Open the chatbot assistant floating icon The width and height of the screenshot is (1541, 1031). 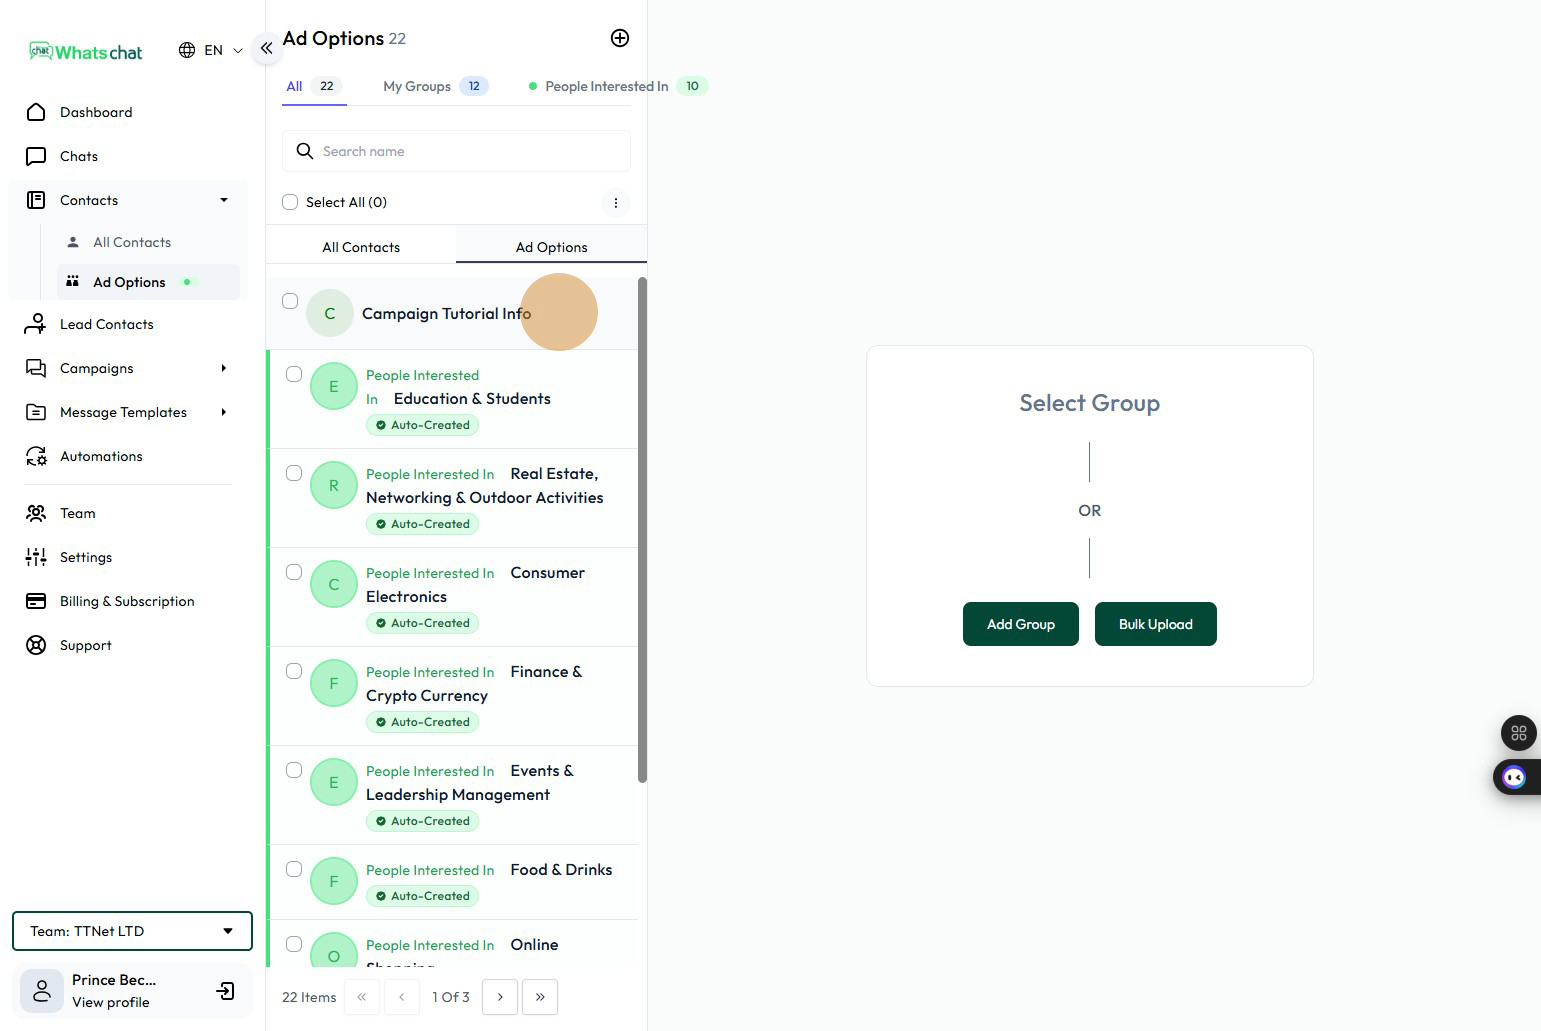pyautogui.click(x=1514, y=777)
